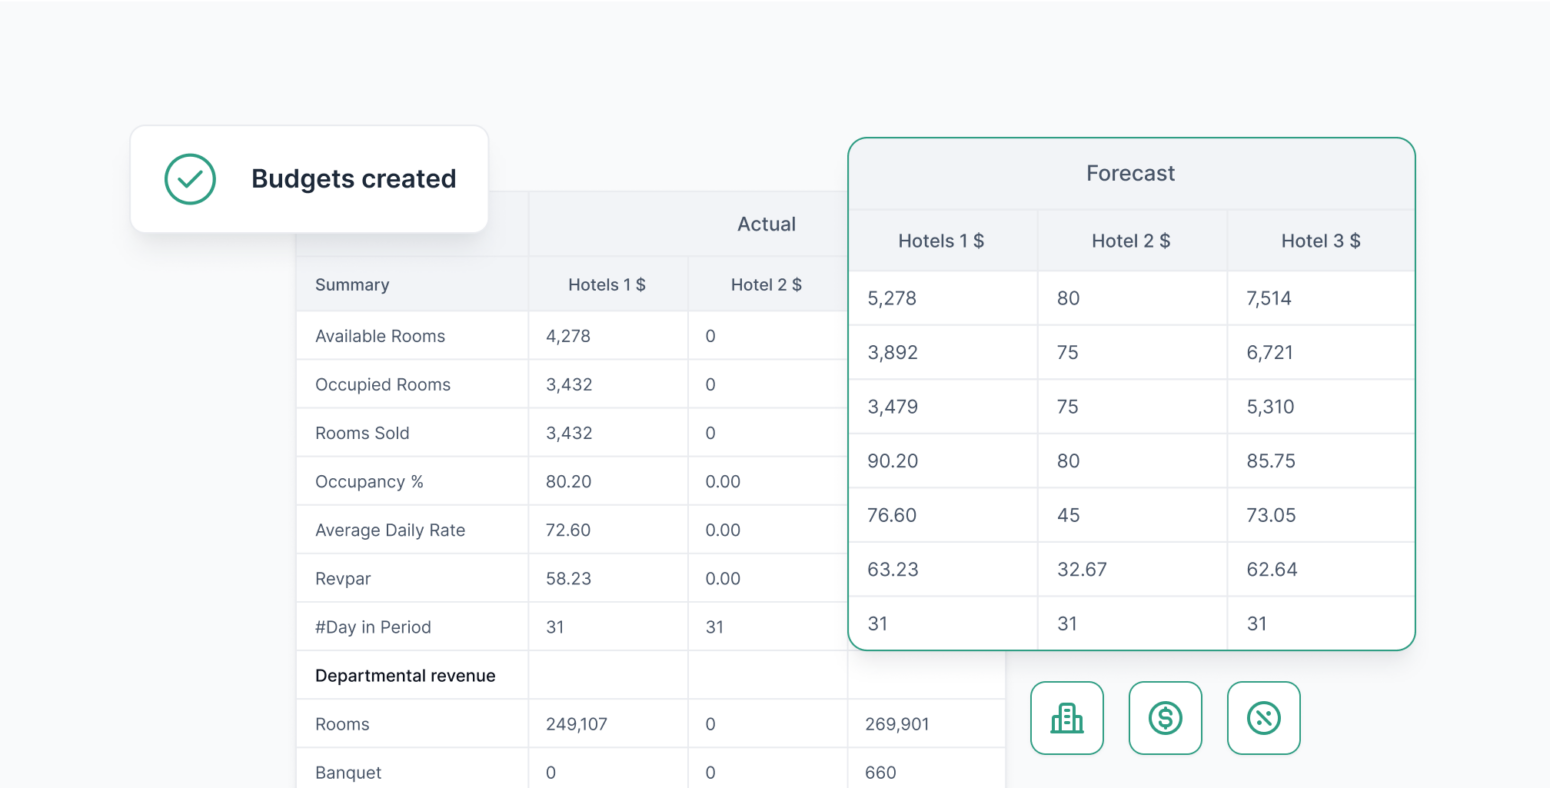Click the 58.23 Revpar cell
Image resolution: width=1550 pixels, height=788 pixels.
click(x=608, y=579)
